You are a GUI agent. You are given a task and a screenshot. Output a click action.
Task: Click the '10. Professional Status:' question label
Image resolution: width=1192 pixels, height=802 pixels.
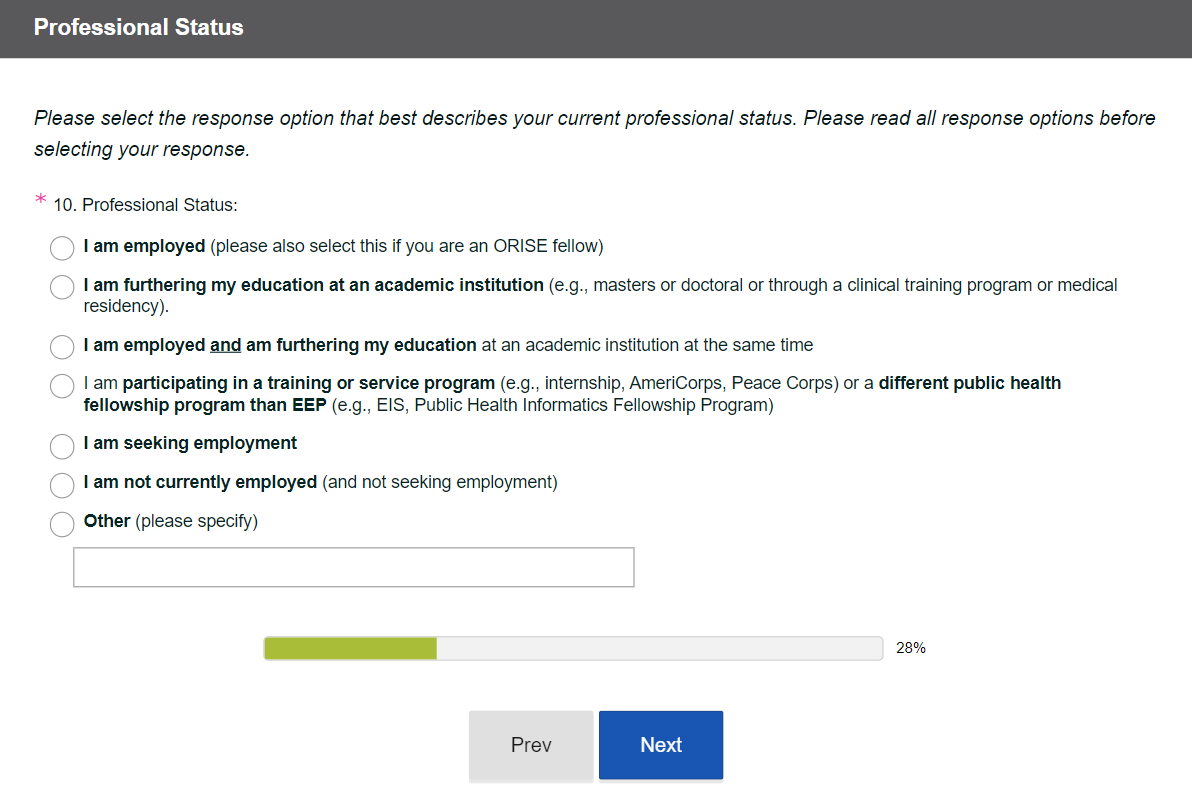click(x=145, y=205)
